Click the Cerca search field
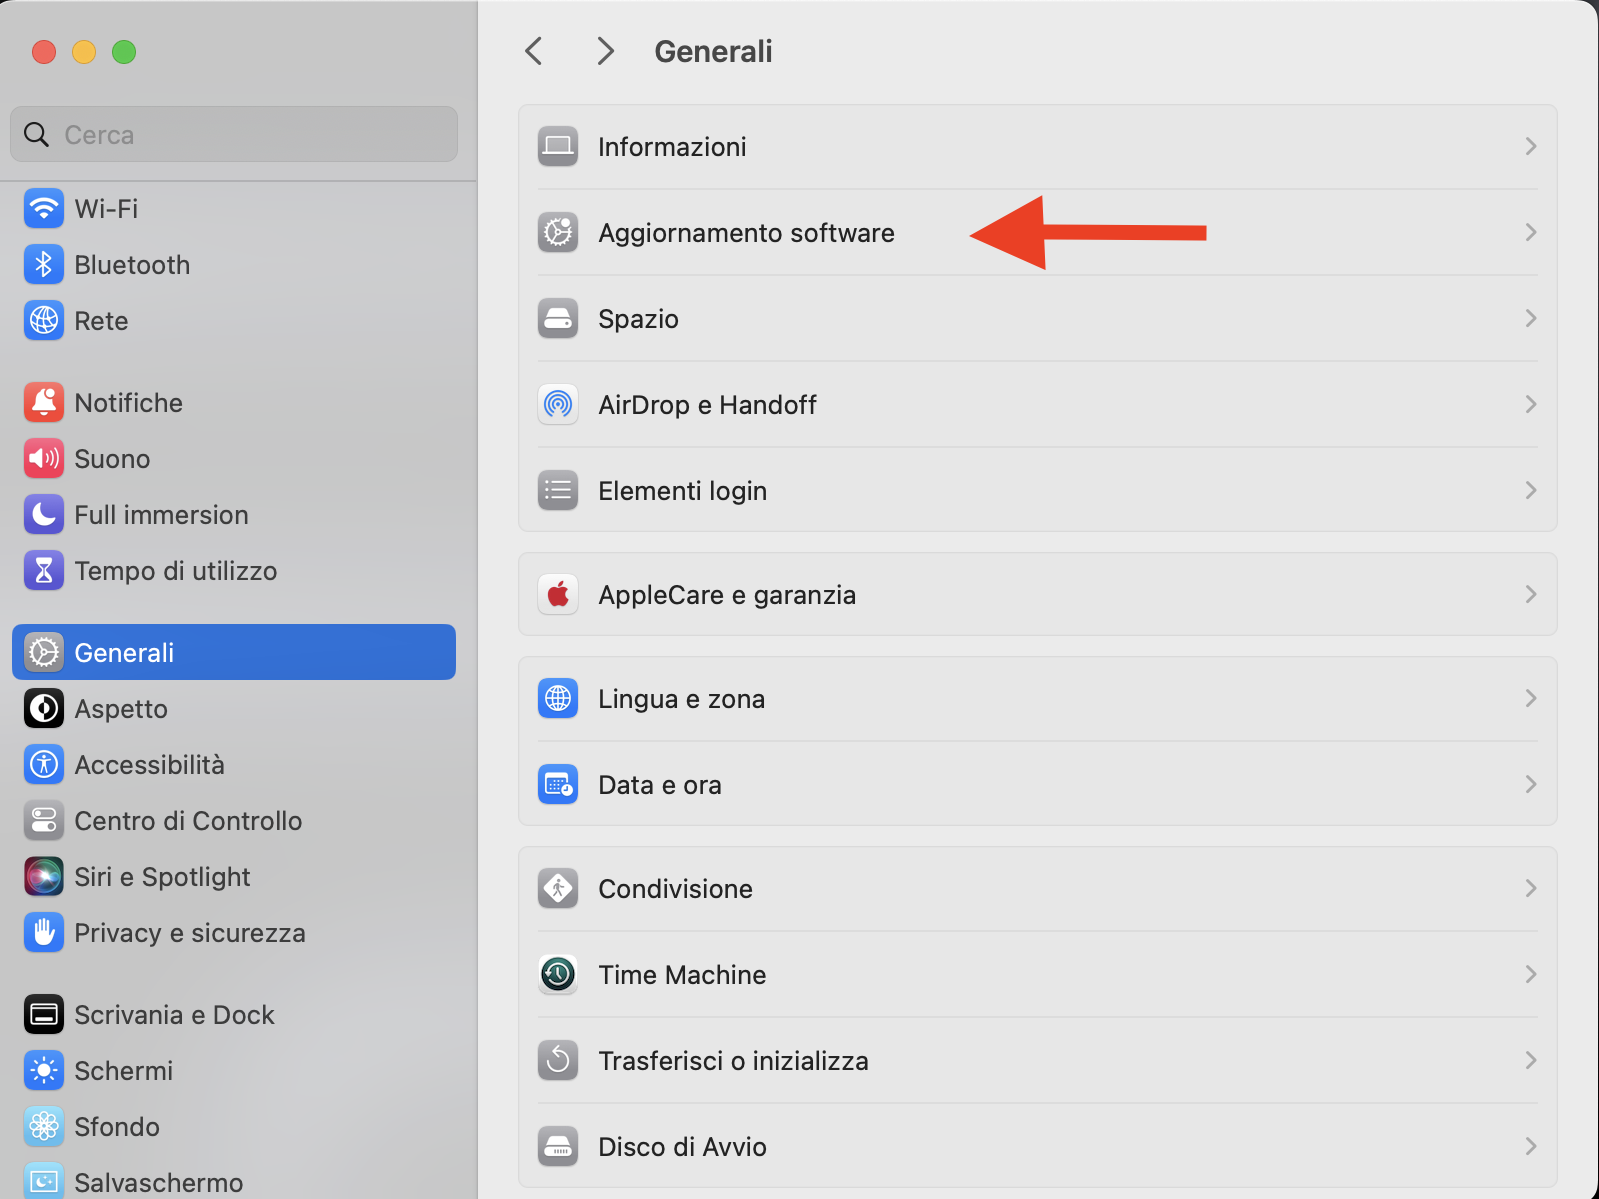Screen dimensions: 1599x1199 pos(234,134)
